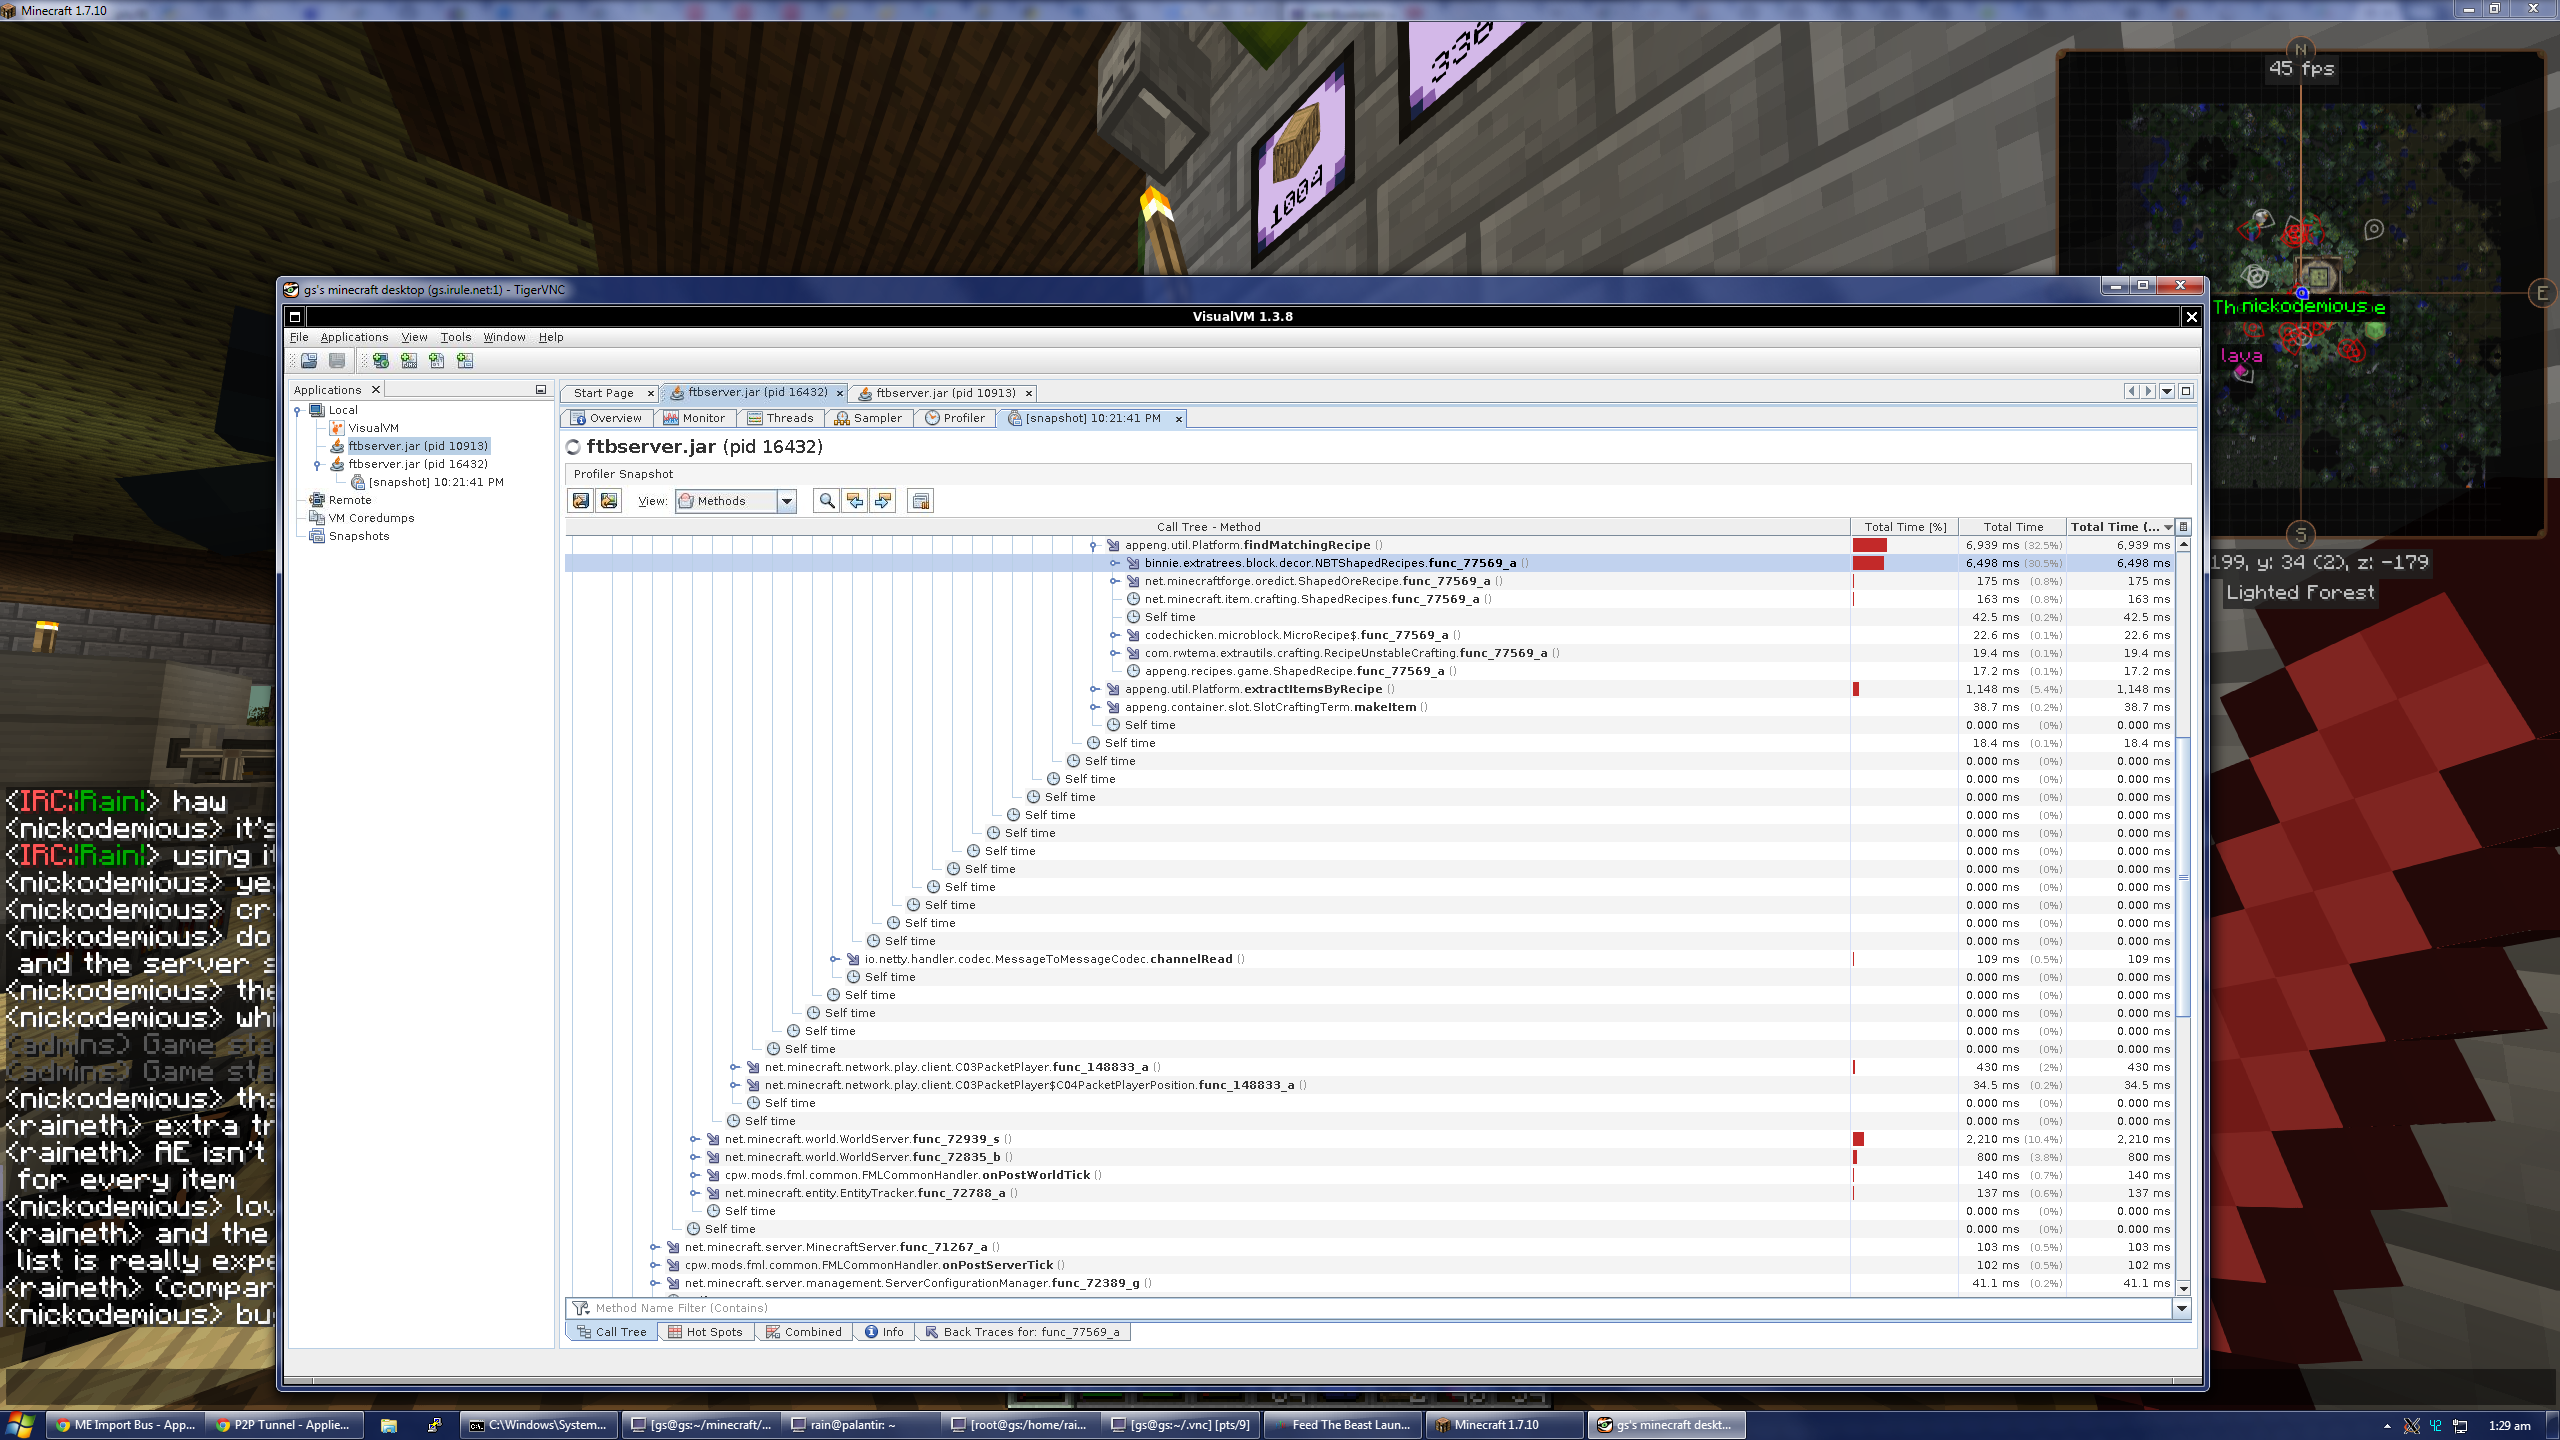Click the Load snapshot toolbar icon
Screen dimensions: 2560x1440
[x=309, y=361]
